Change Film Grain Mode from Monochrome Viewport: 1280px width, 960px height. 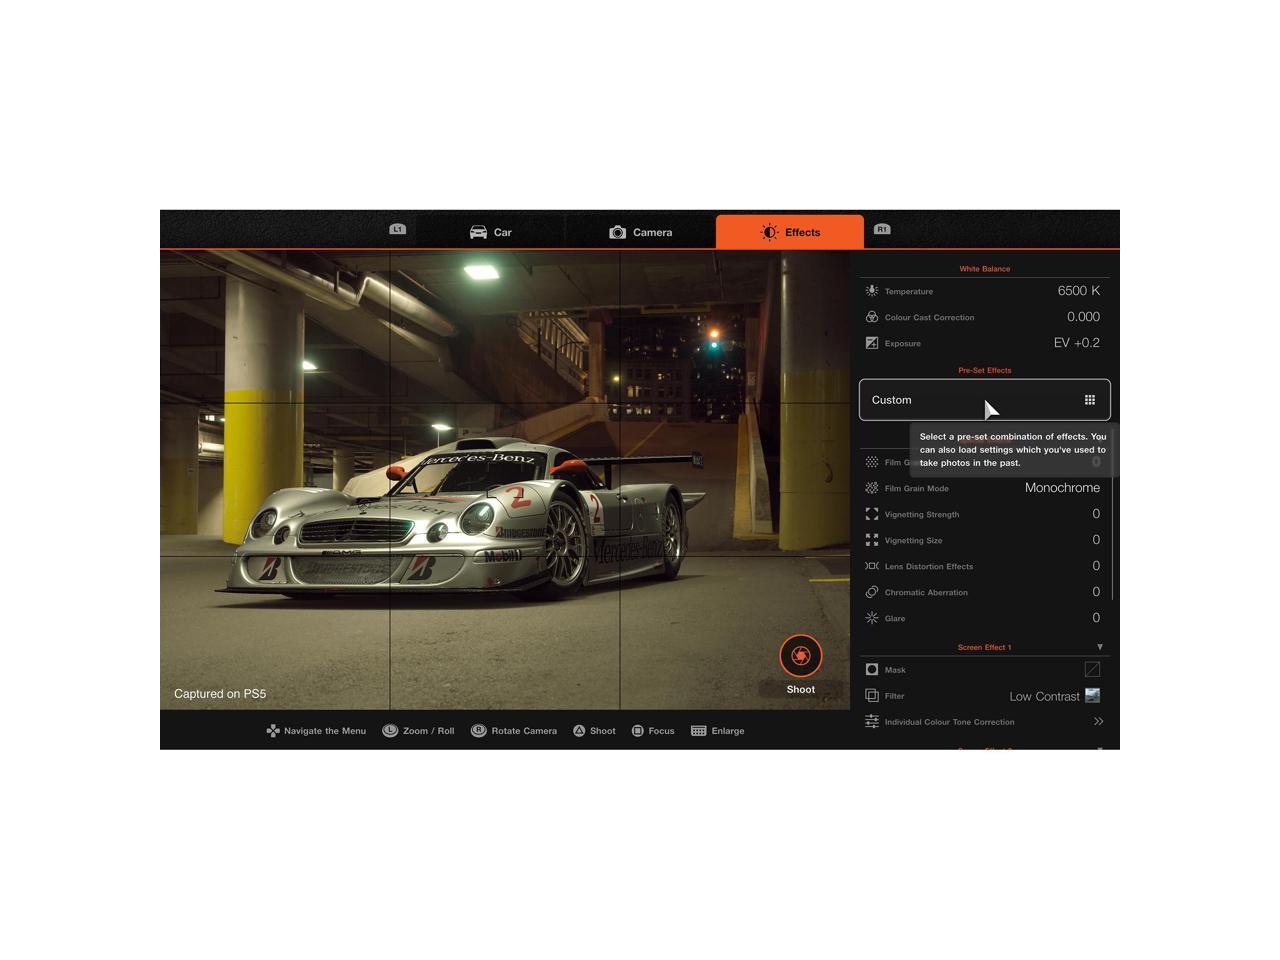tap(1061, 488)
